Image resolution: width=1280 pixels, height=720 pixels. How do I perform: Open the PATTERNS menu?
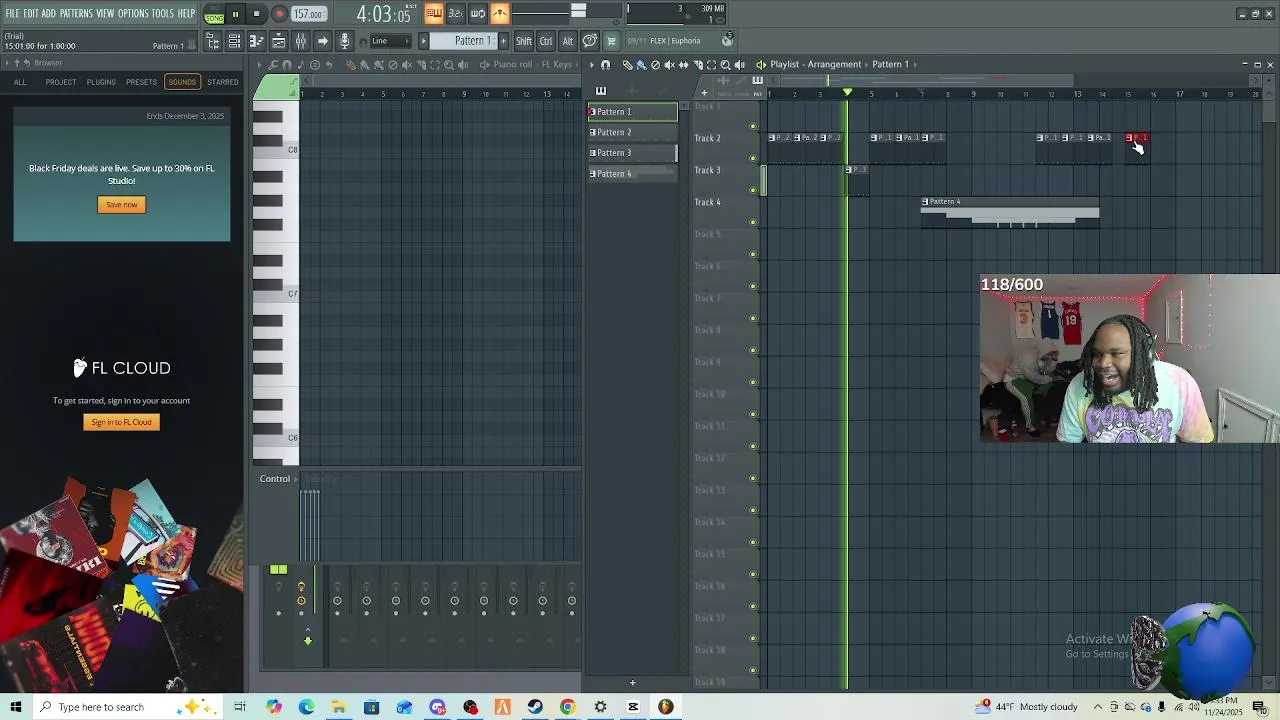coord(76,13)
